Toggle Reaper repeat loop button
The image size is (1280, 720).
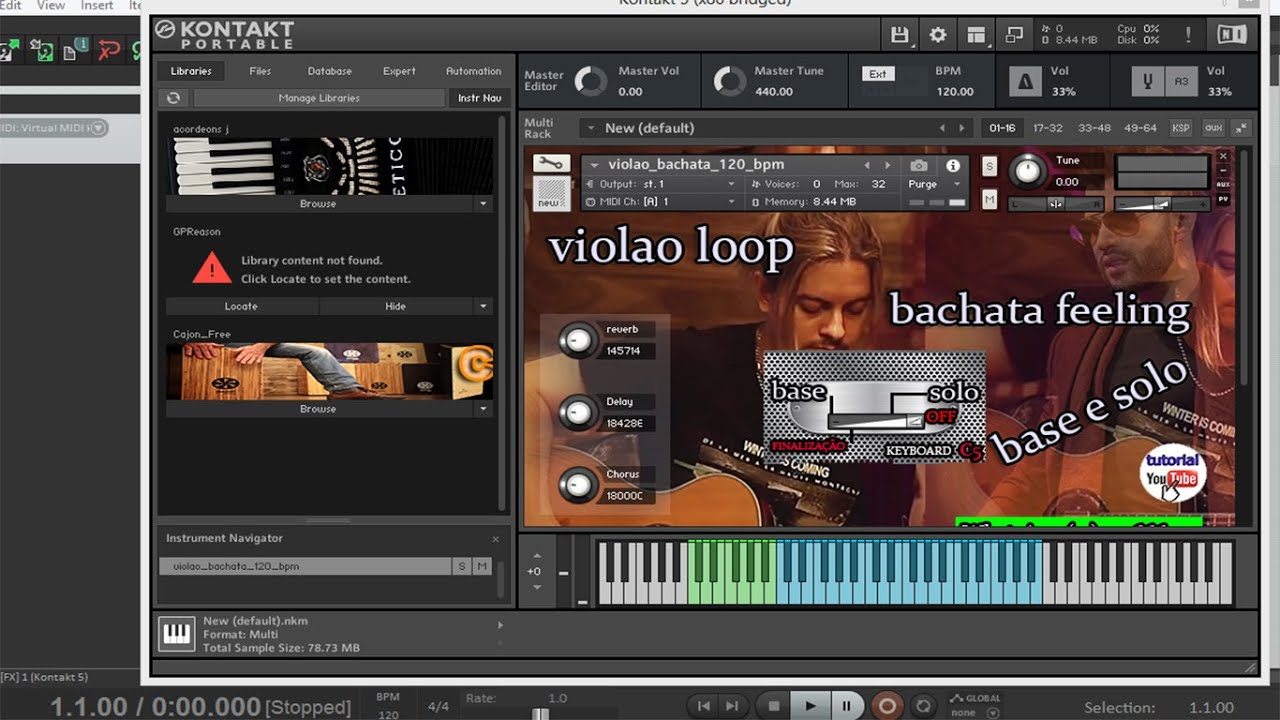tap(924, 706)
